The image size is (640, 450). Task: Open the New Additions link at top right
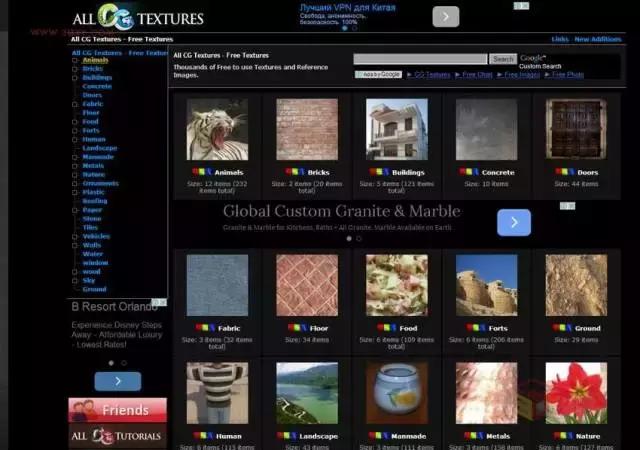(x=597, y=39)
